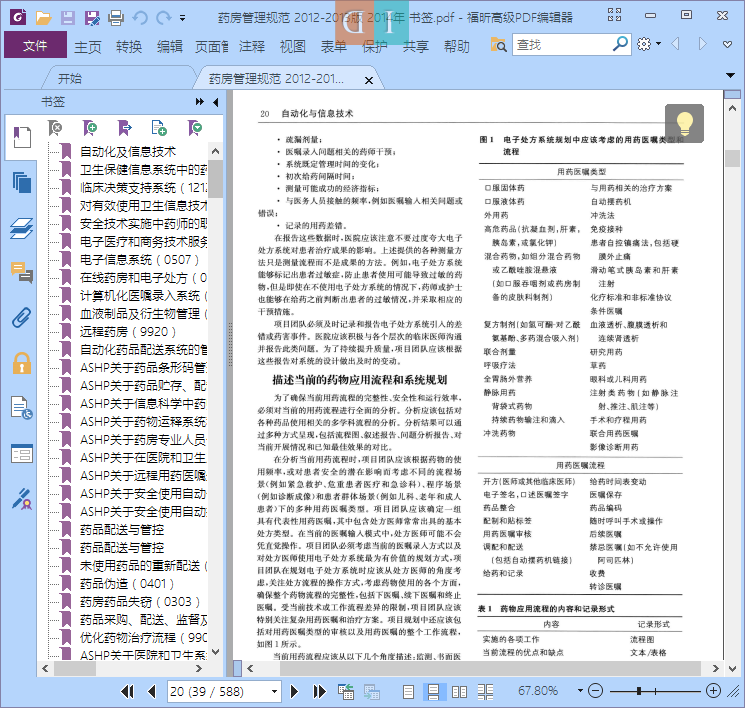
Task: Open the 帮助 ribbon tab
Action: pyautogui.click(x=457, y=47)
